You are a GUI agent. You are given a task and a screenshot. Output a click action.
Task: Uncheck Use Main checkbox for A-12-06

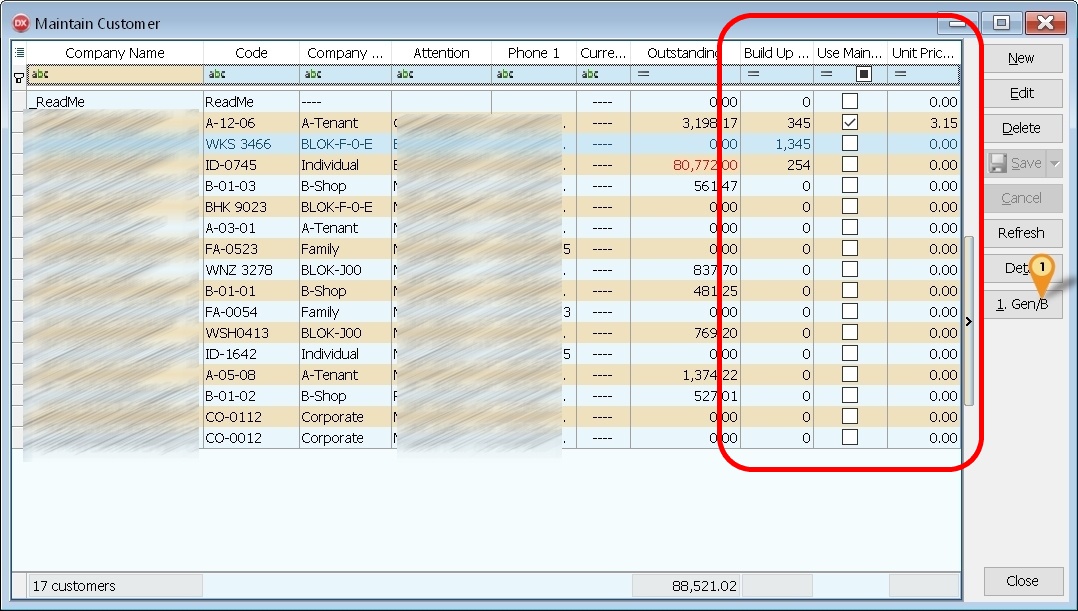849,122
